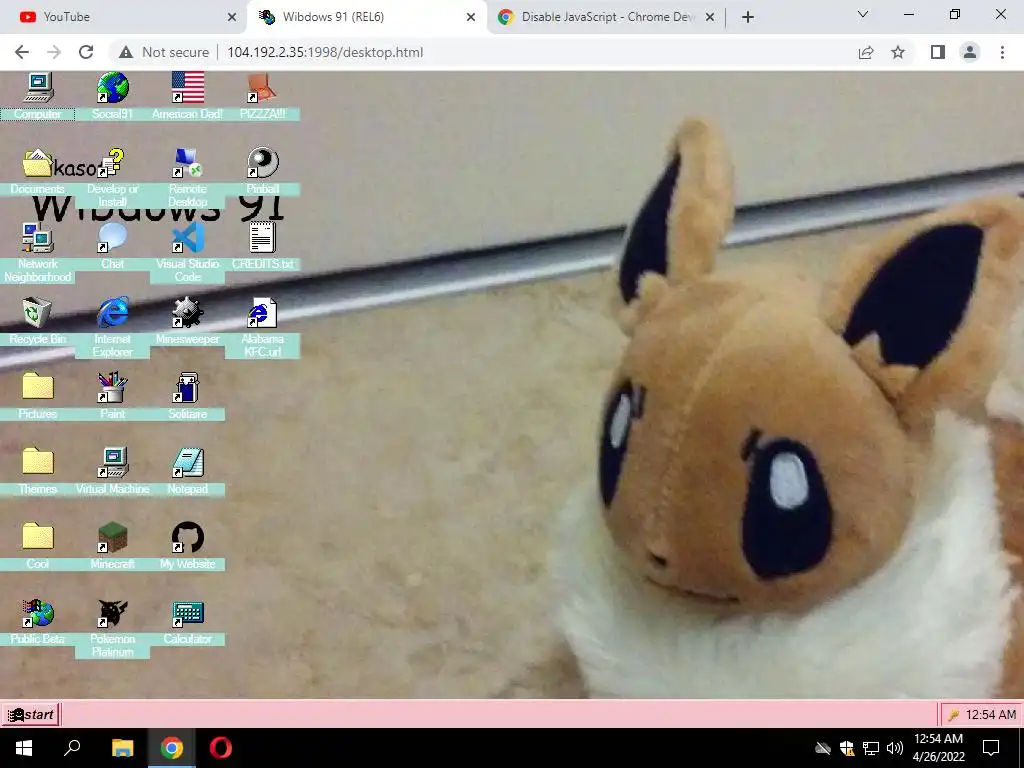
Task: Close the YouTube tab
Action: pos(232,17)
